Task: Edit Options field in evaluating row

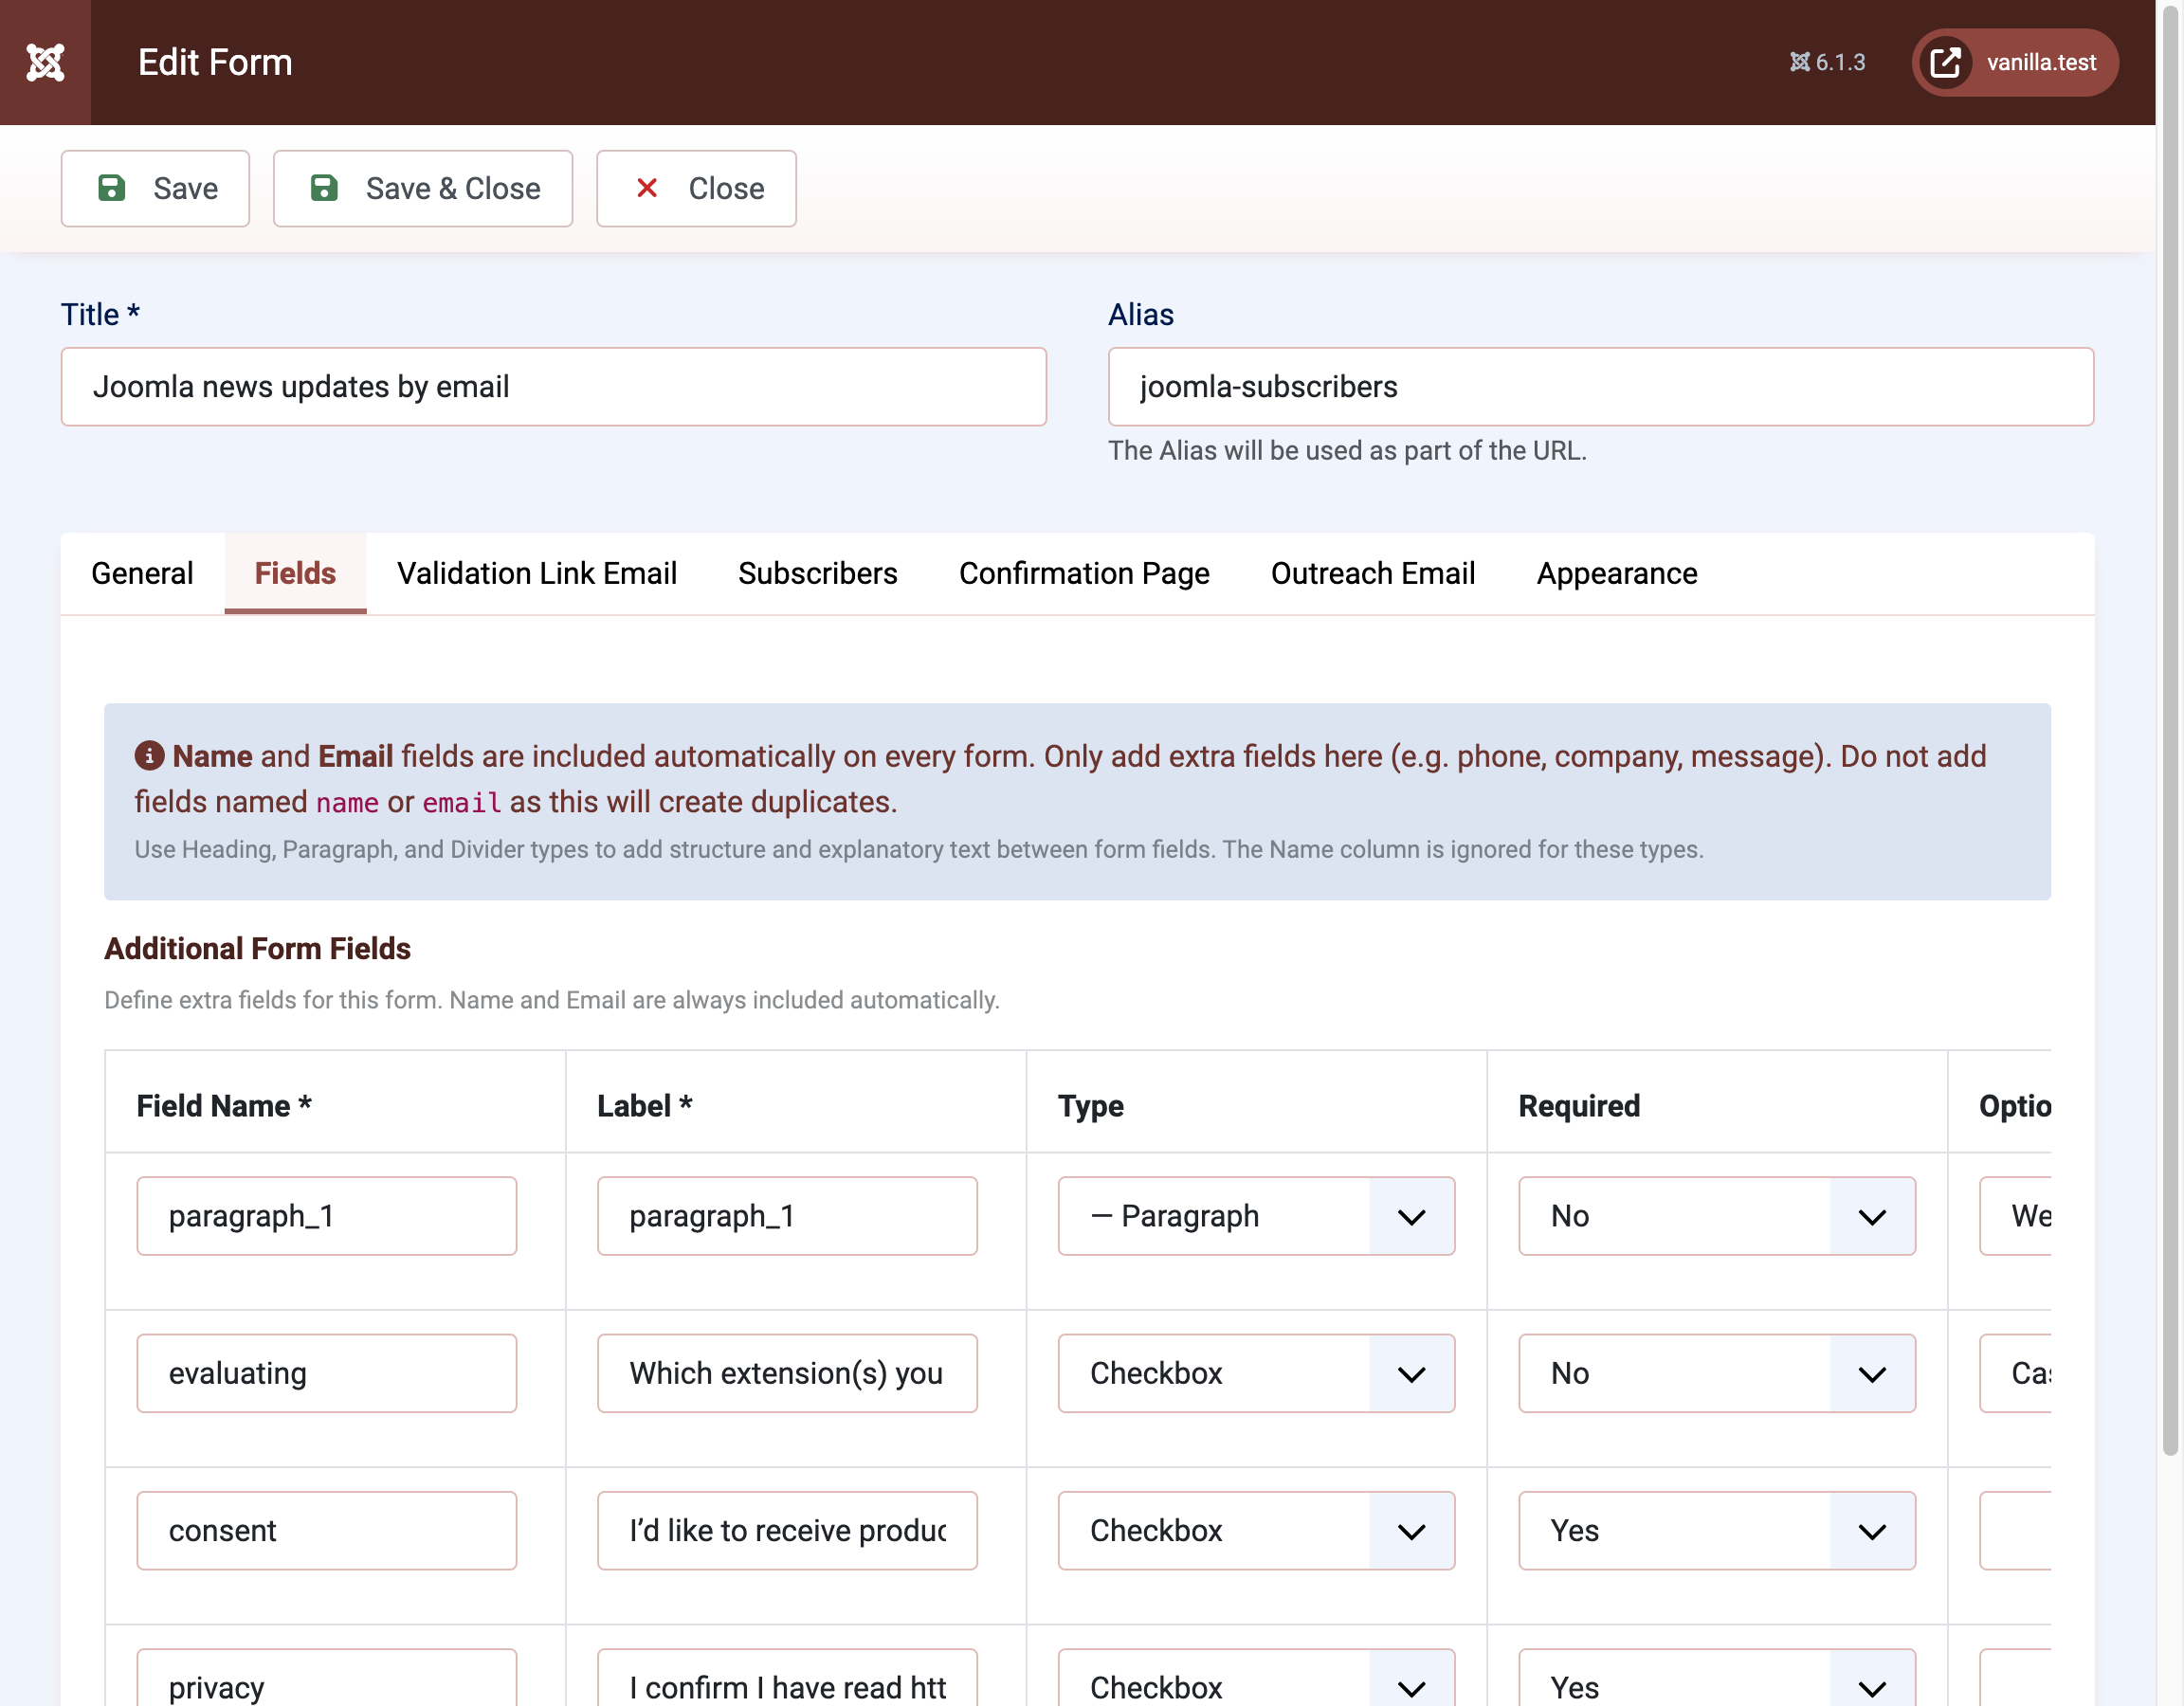Action: (x=2015, y=1373)
